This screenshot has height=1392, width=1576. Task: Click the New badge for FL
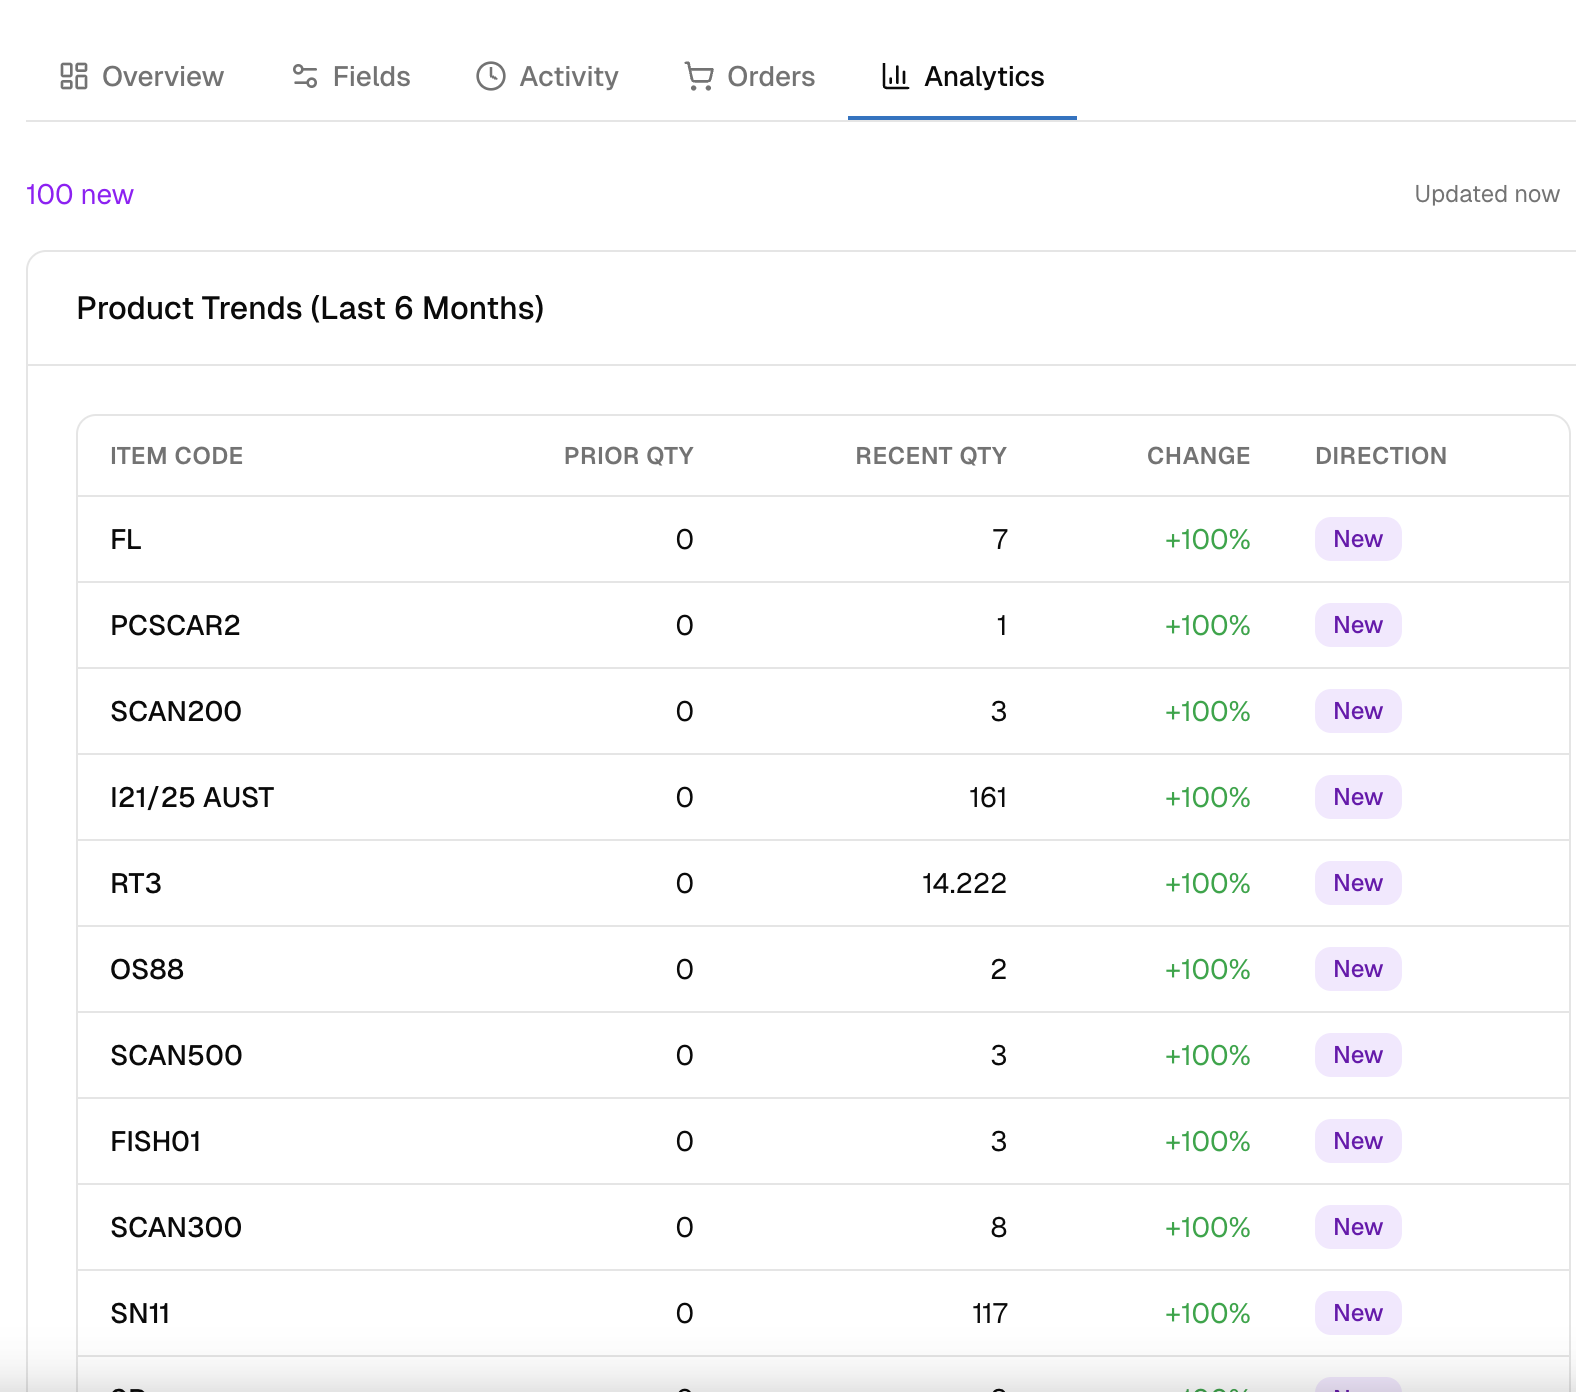pyautogui.click(x=1357, y=540)
